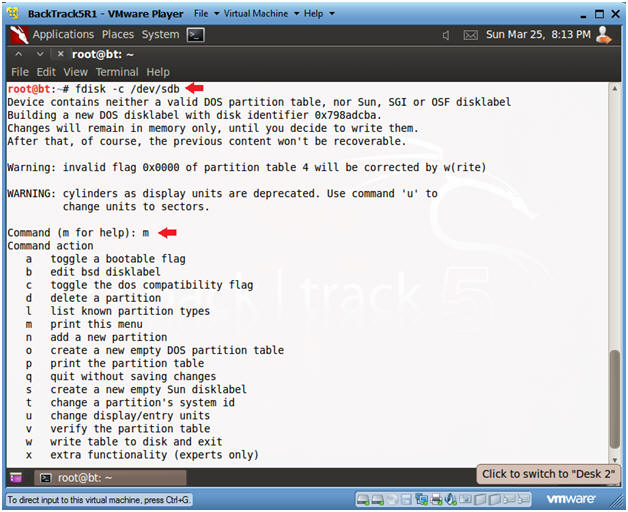This screenshot has width=628, height=512.
Task: Click the BackTrack dragon logo icon
Action: pos(19,35)
